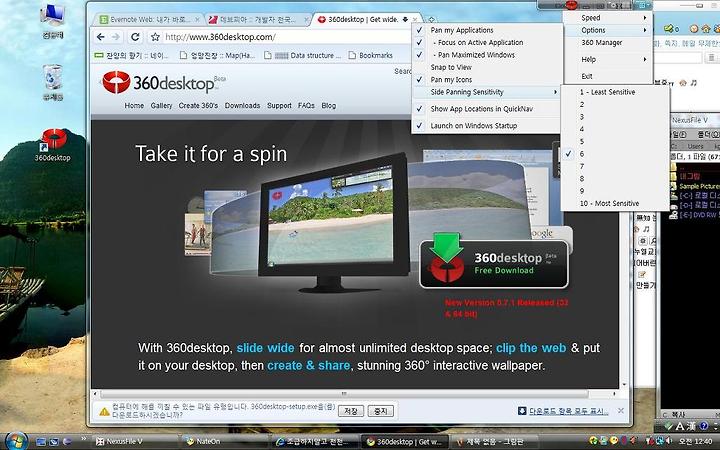Switch to NexusFile V taskbar button
Screen dimensions: 720x450
pyautogui.click(x=133, y=442)
